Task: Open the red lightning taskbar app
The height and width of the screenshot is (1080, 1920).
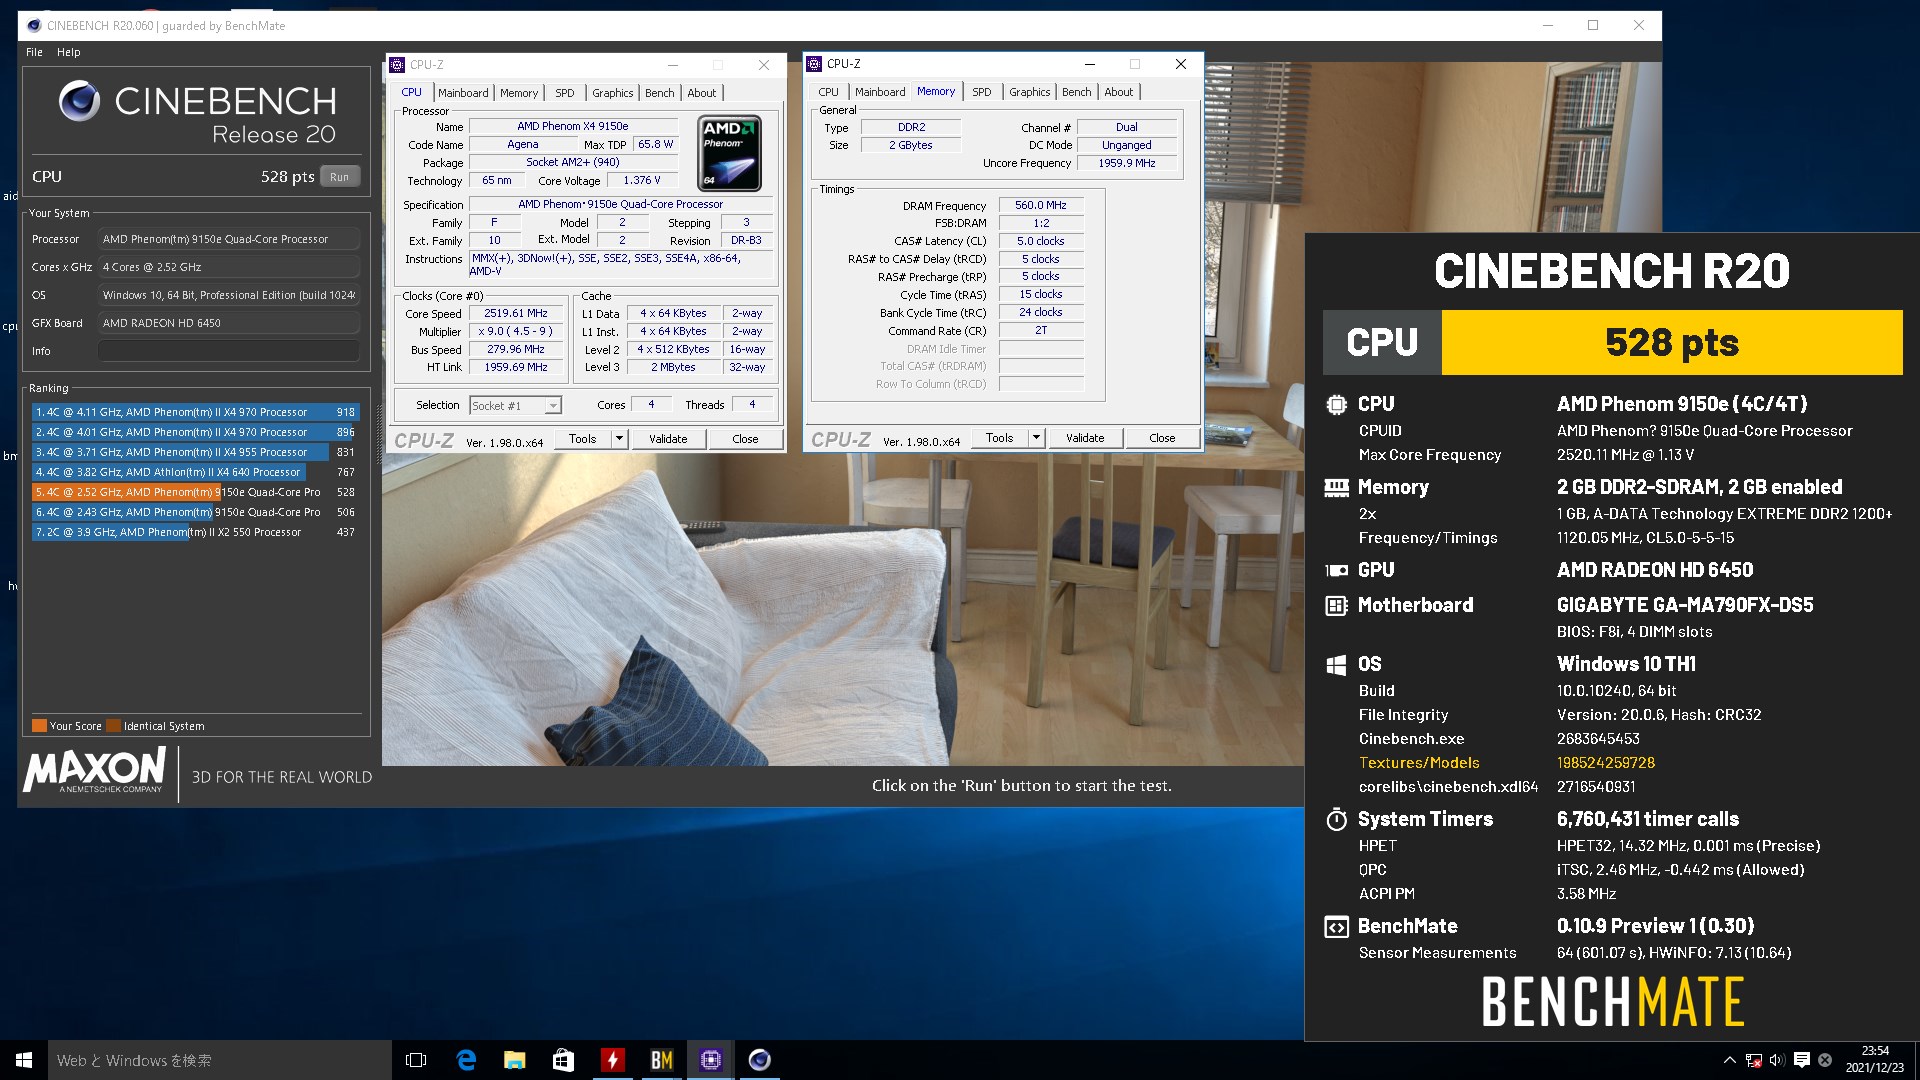Action: 612,1060
